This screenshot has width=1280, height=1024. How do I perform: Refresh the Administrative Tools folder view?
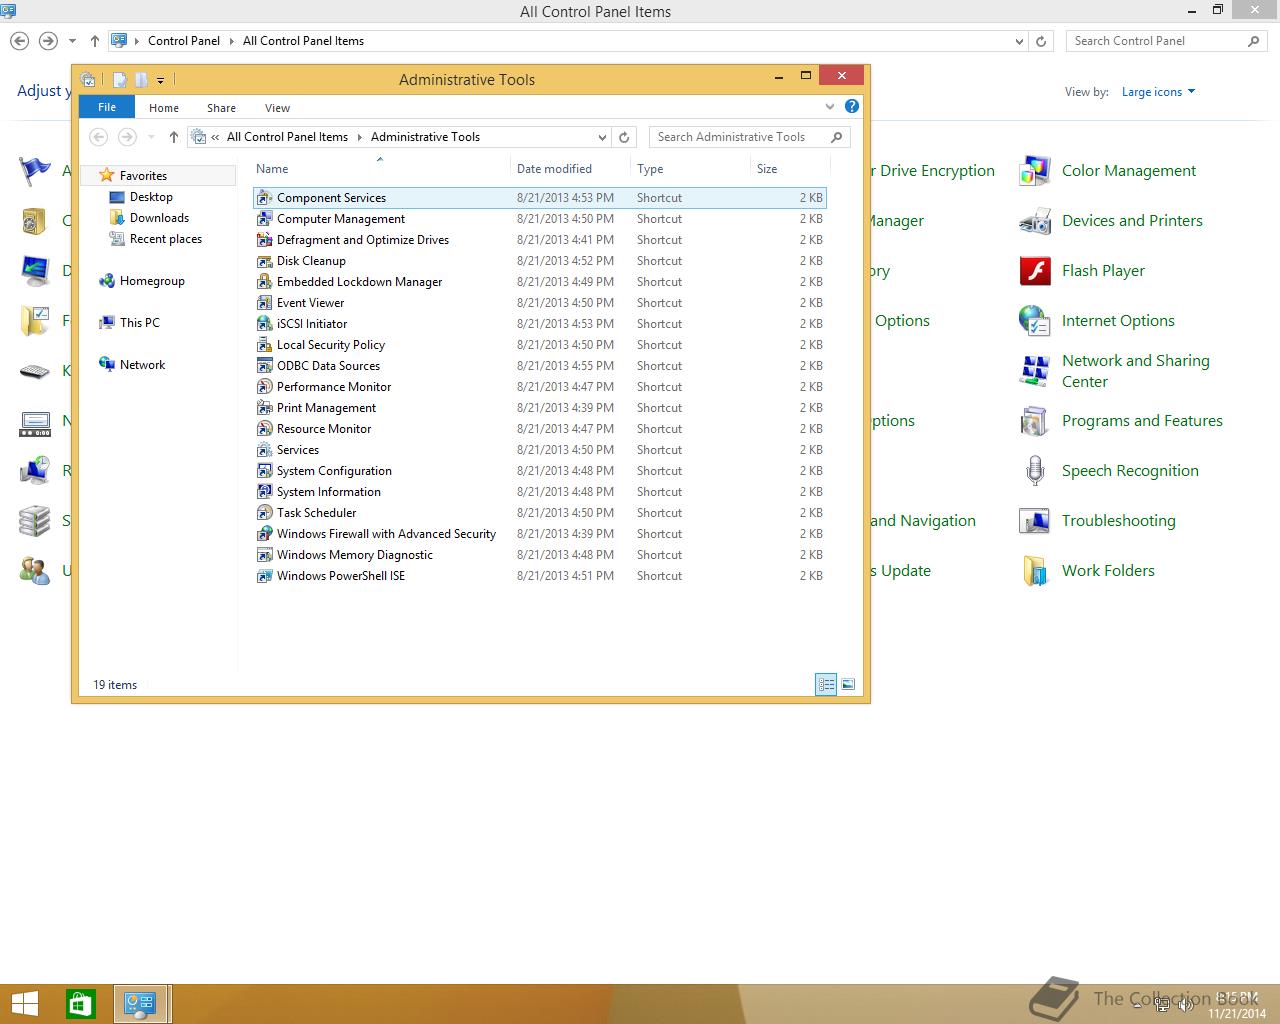tap(624, 137)
